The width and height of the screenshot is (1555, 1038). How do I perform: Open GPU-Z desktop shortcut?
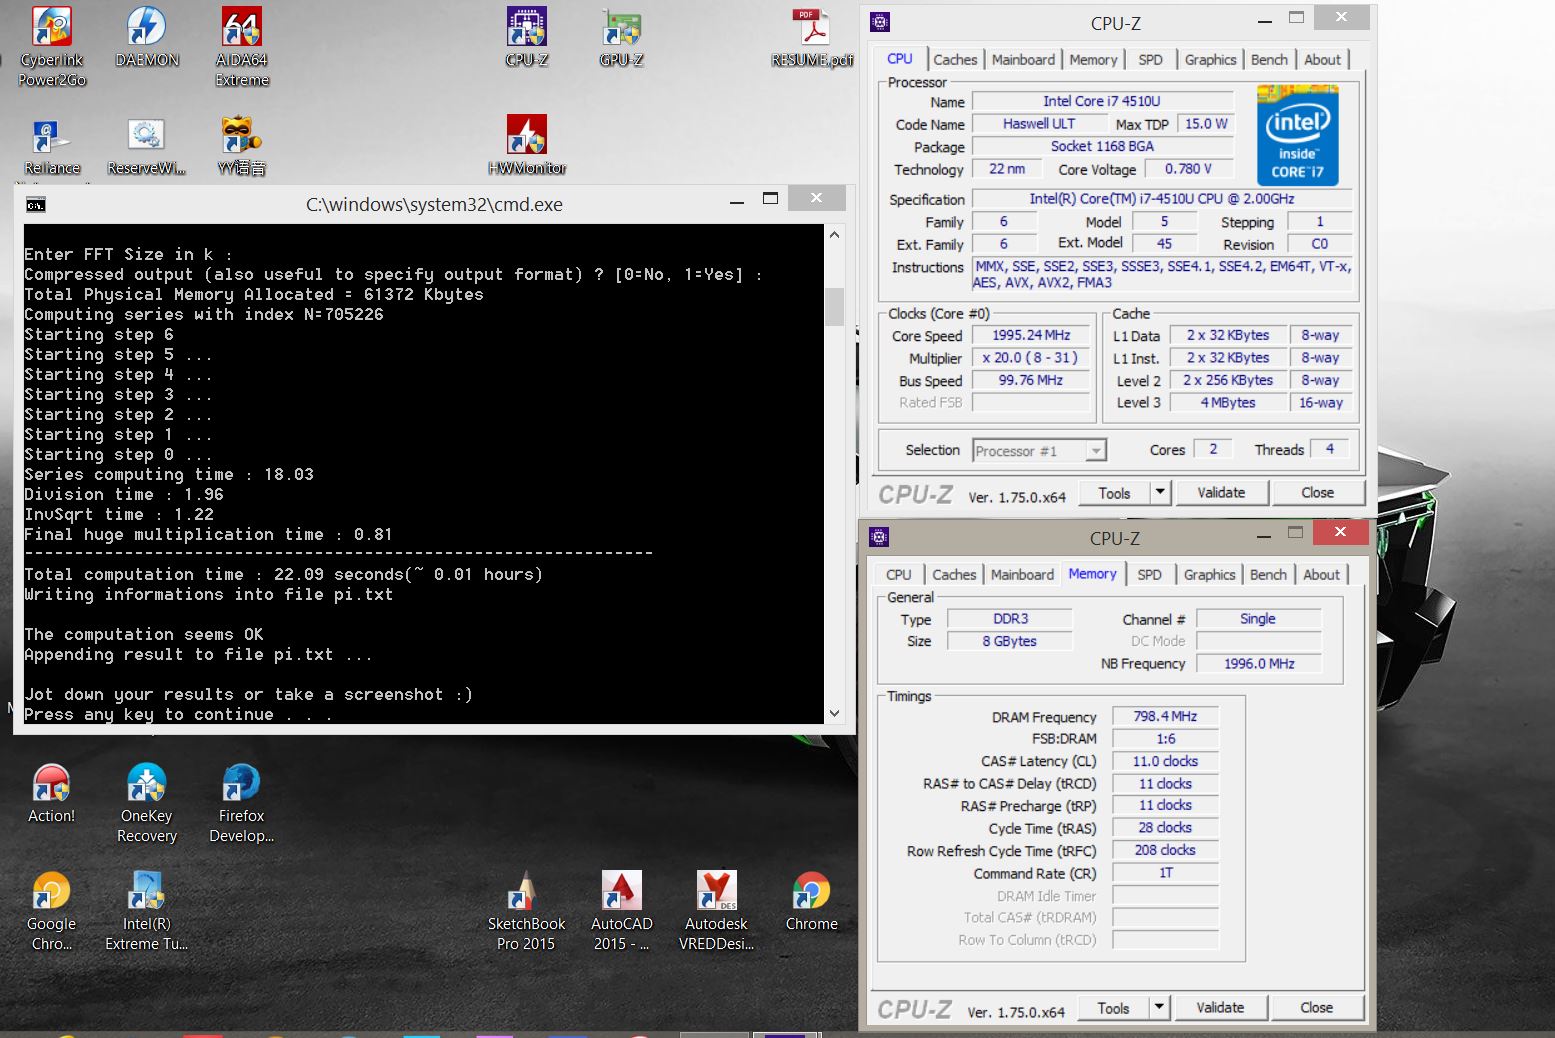(621, 38)
